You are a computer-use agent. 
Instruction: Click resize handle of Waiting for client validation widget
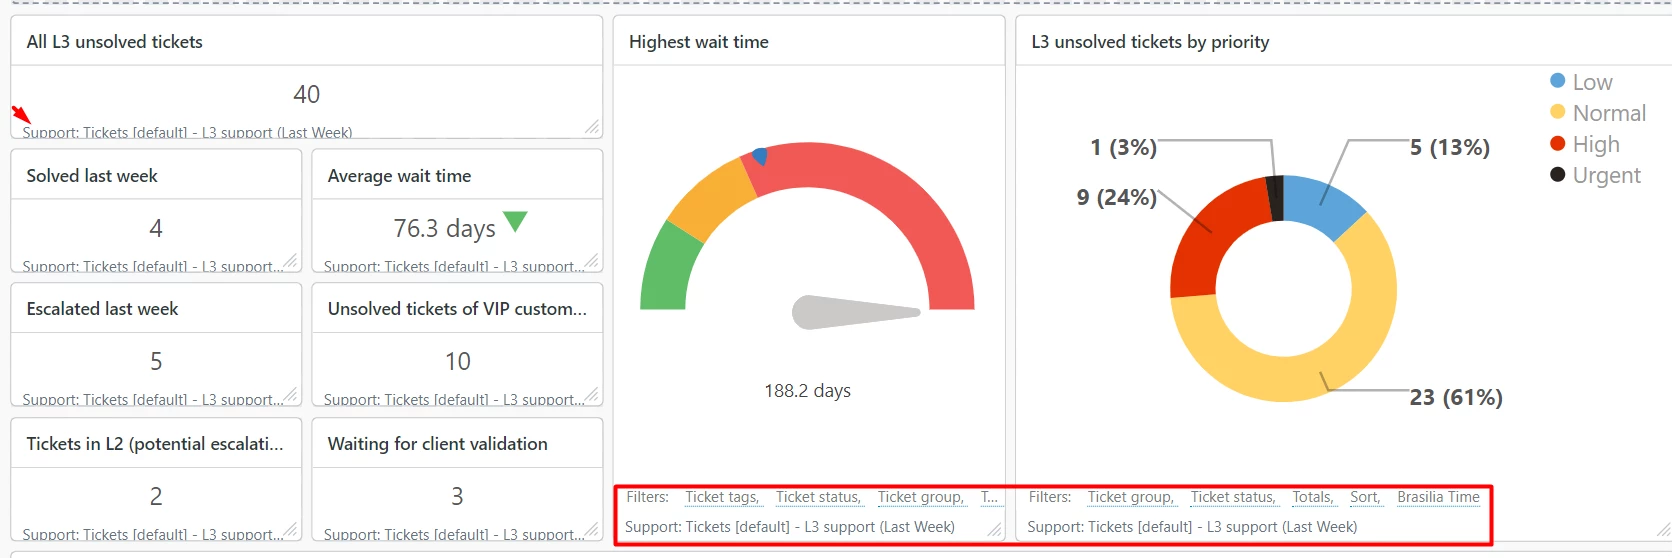click(591, 529)
